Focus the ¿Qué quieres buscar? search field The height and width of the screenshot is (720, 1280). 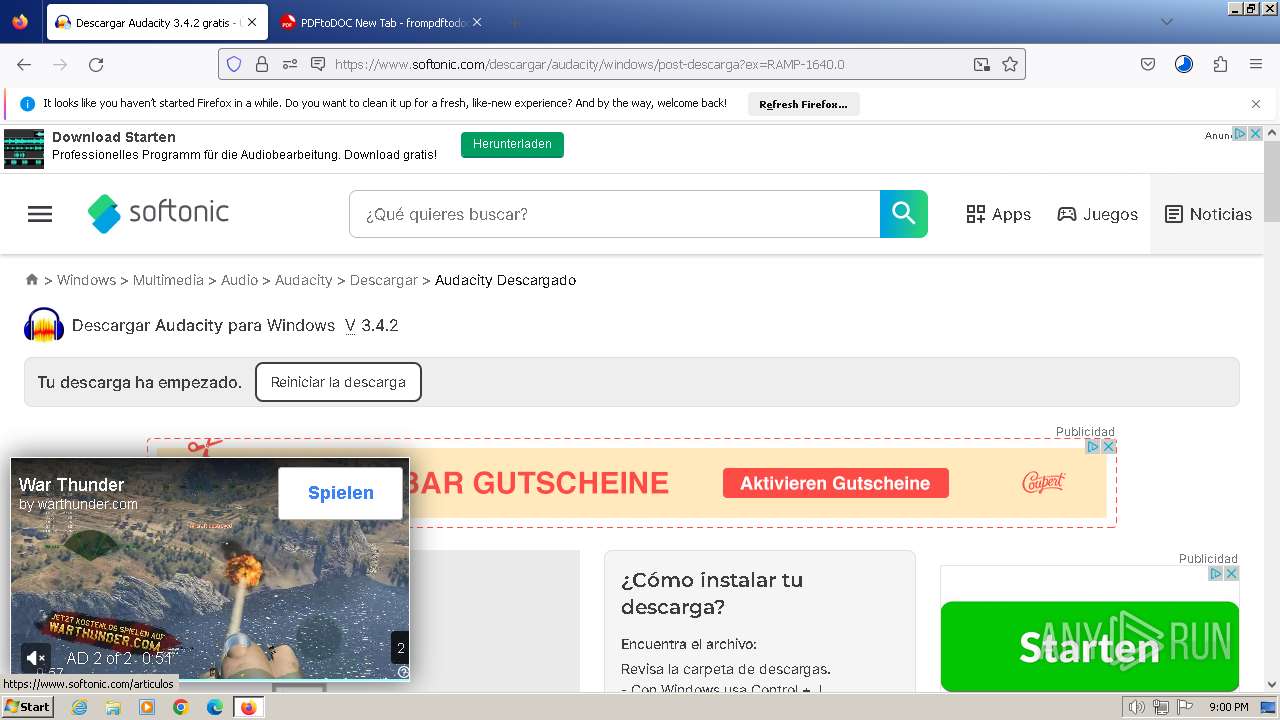(614, 214)
